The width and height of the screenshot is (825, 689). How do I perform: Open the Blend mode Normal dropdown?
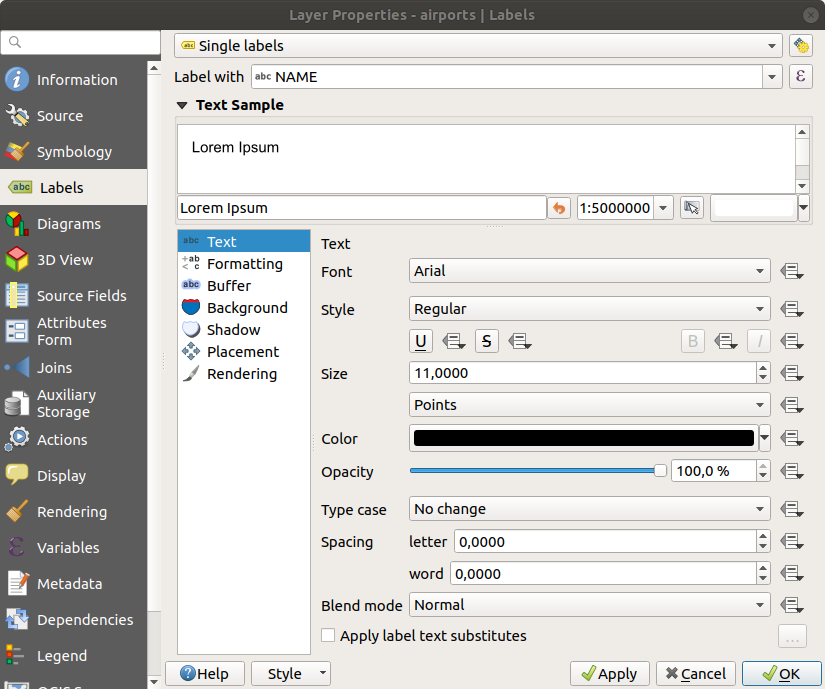(x=590, y=605)
